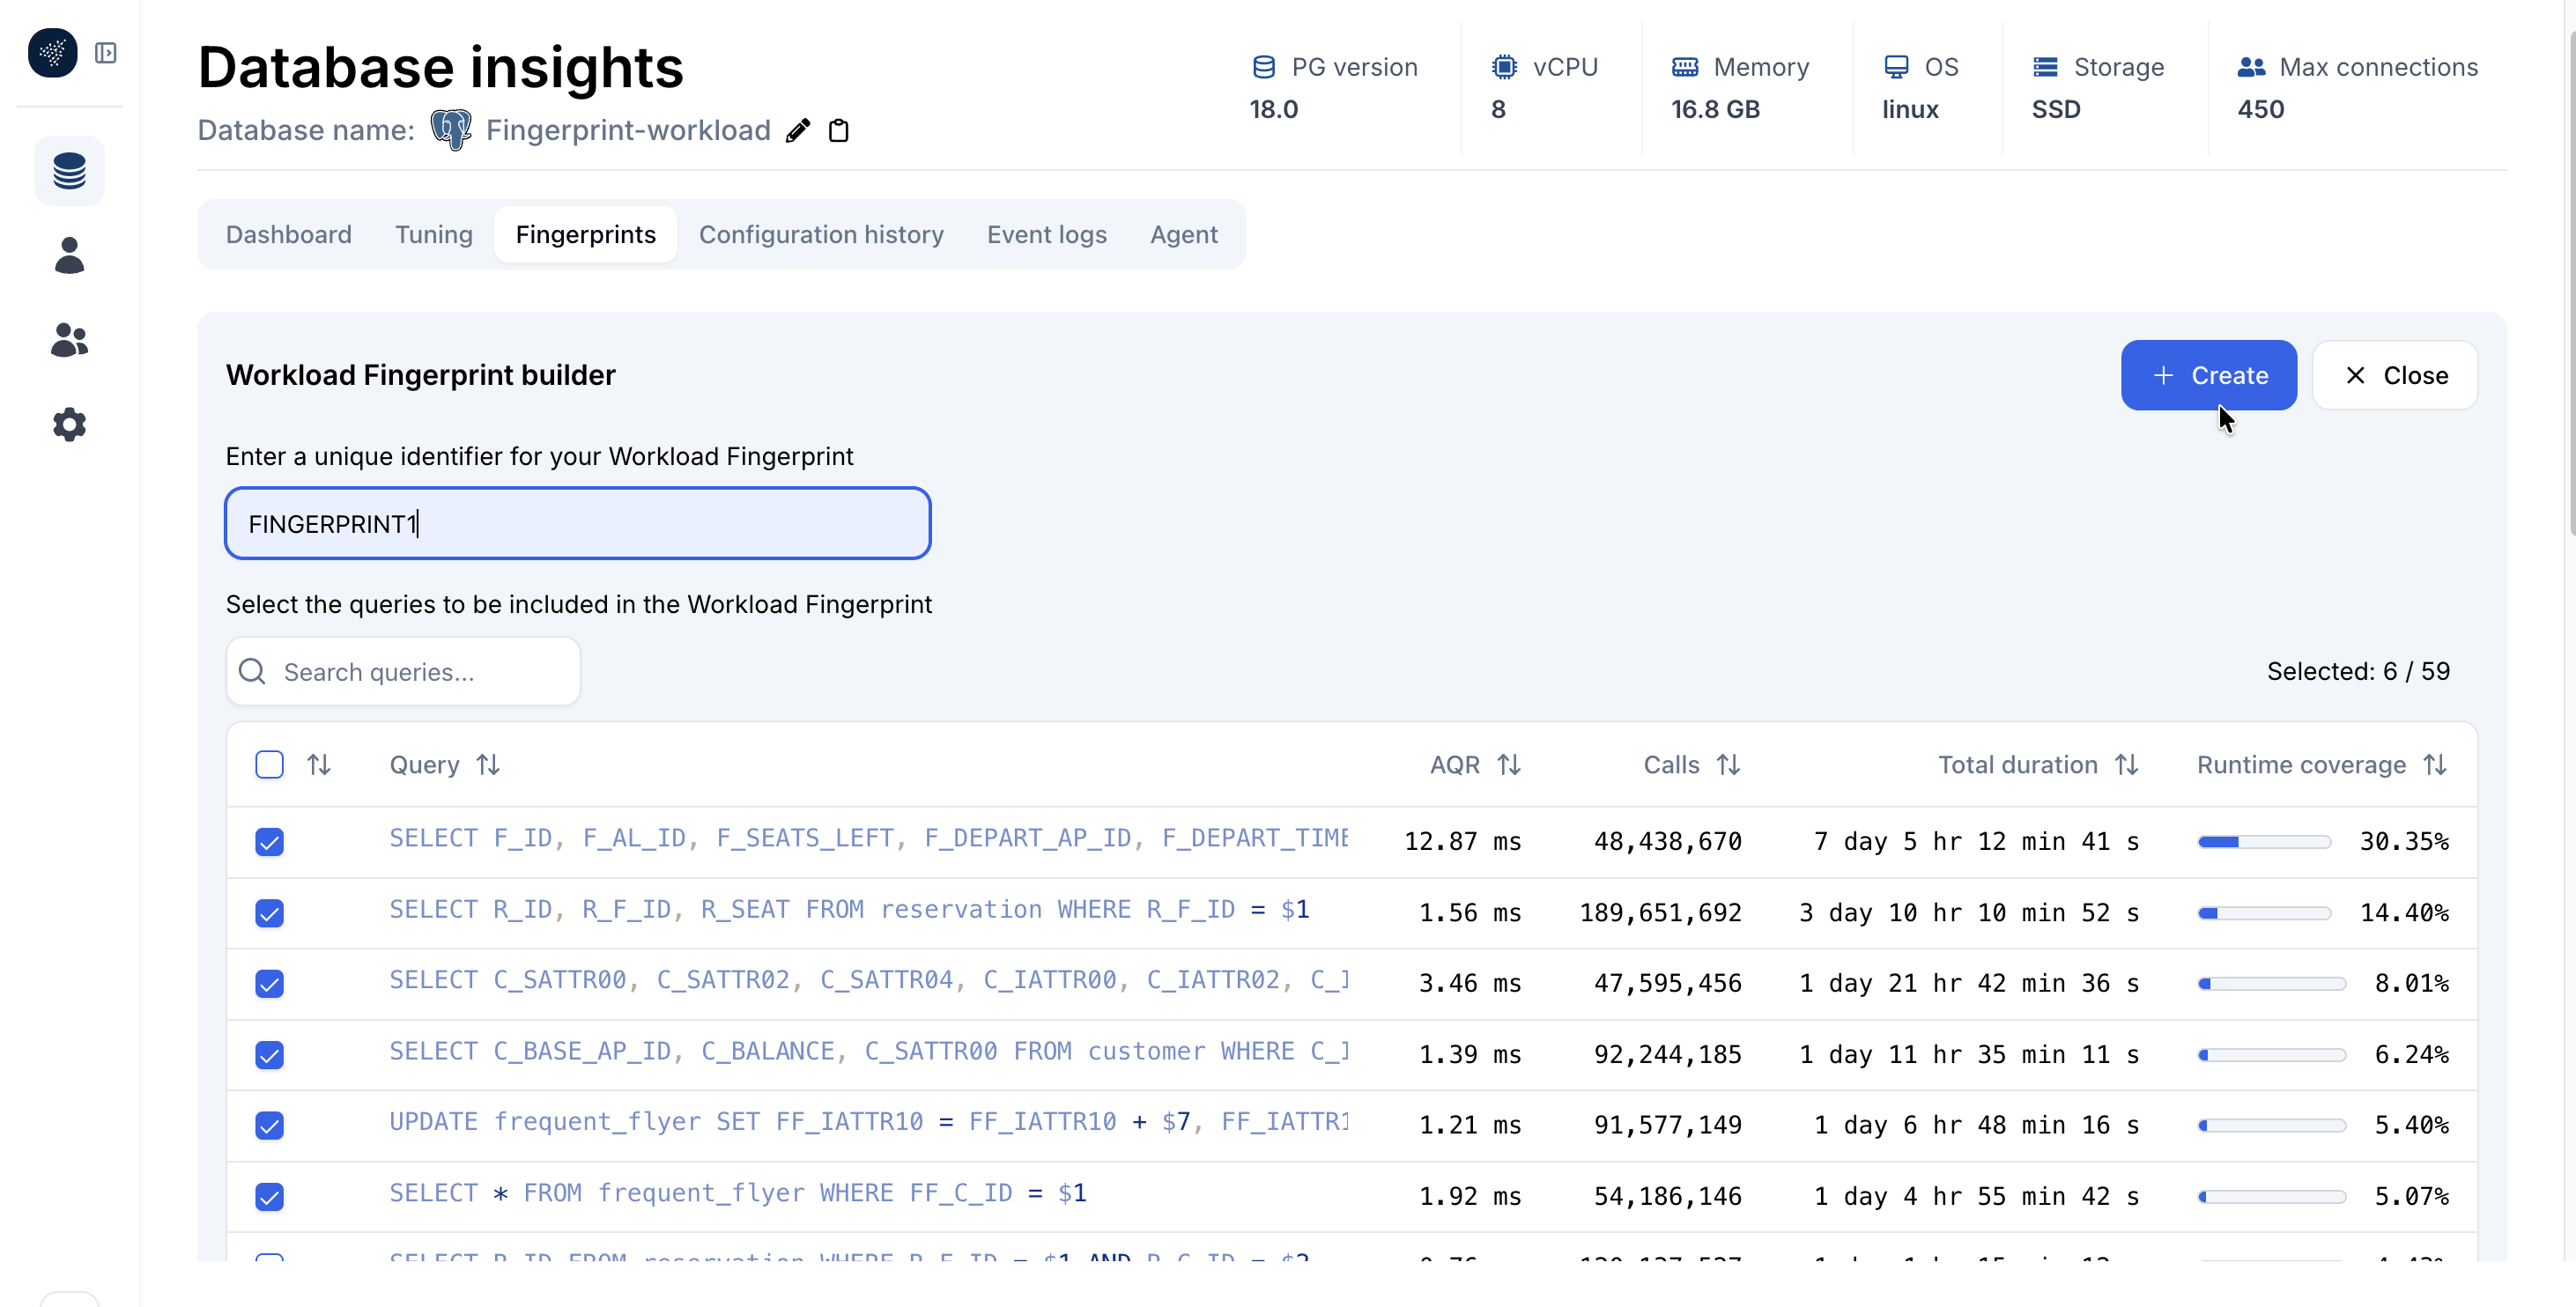The width and height of the screenshot is (2576, 1307).
Task: Copy the database name using the clipboard icon
Action: 839,130
